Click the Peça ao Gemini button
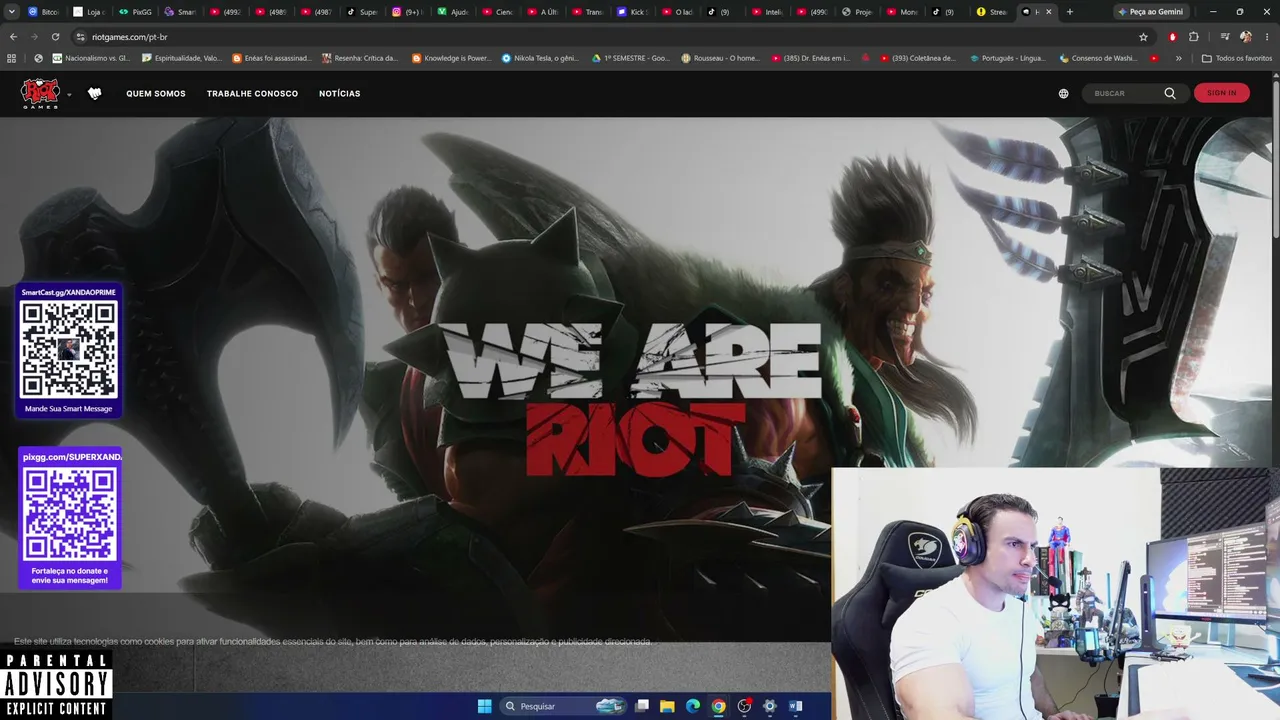Viewport: 1280px width, 720px height. 1150,12
